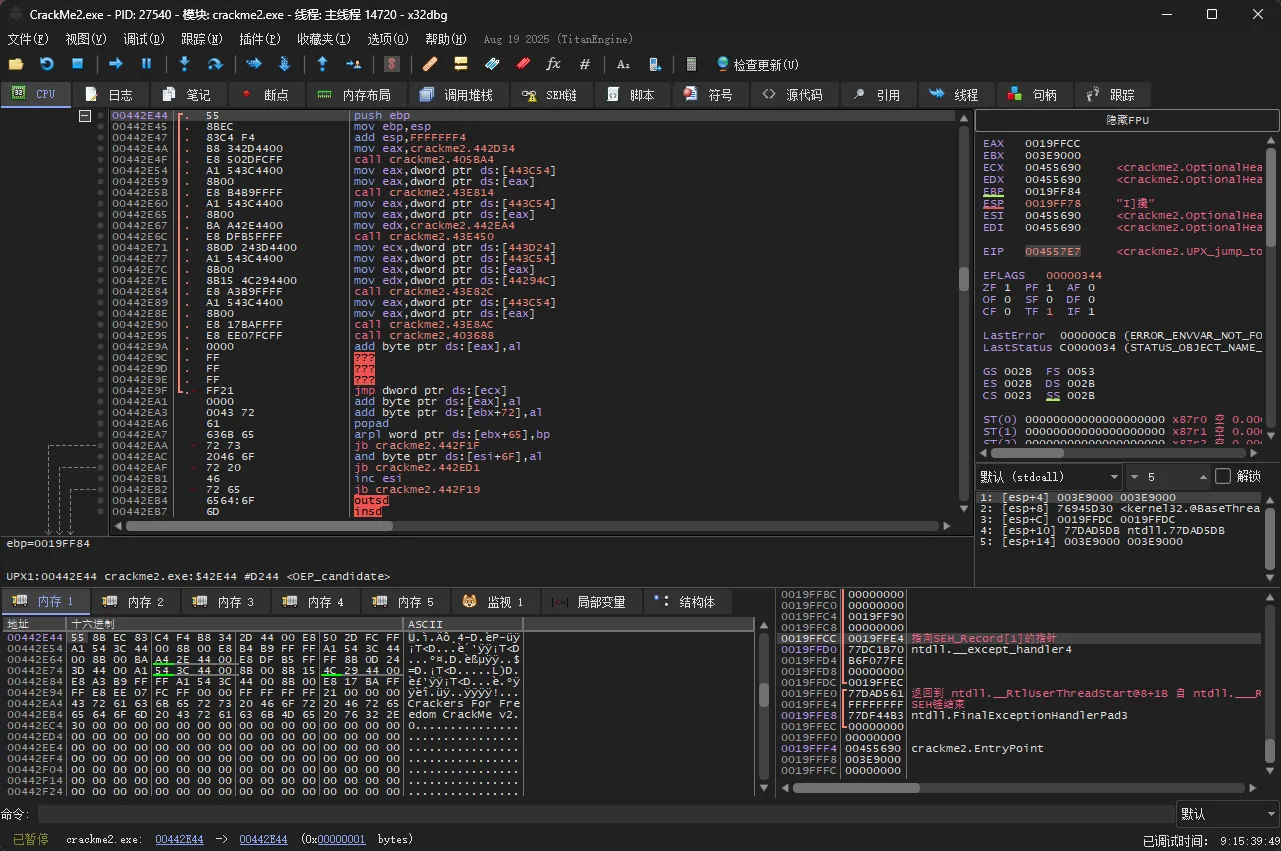Click the Open file toolbar icon
Image resolution: width=1281 pixels, height=851 pixels.
(16, 64)
